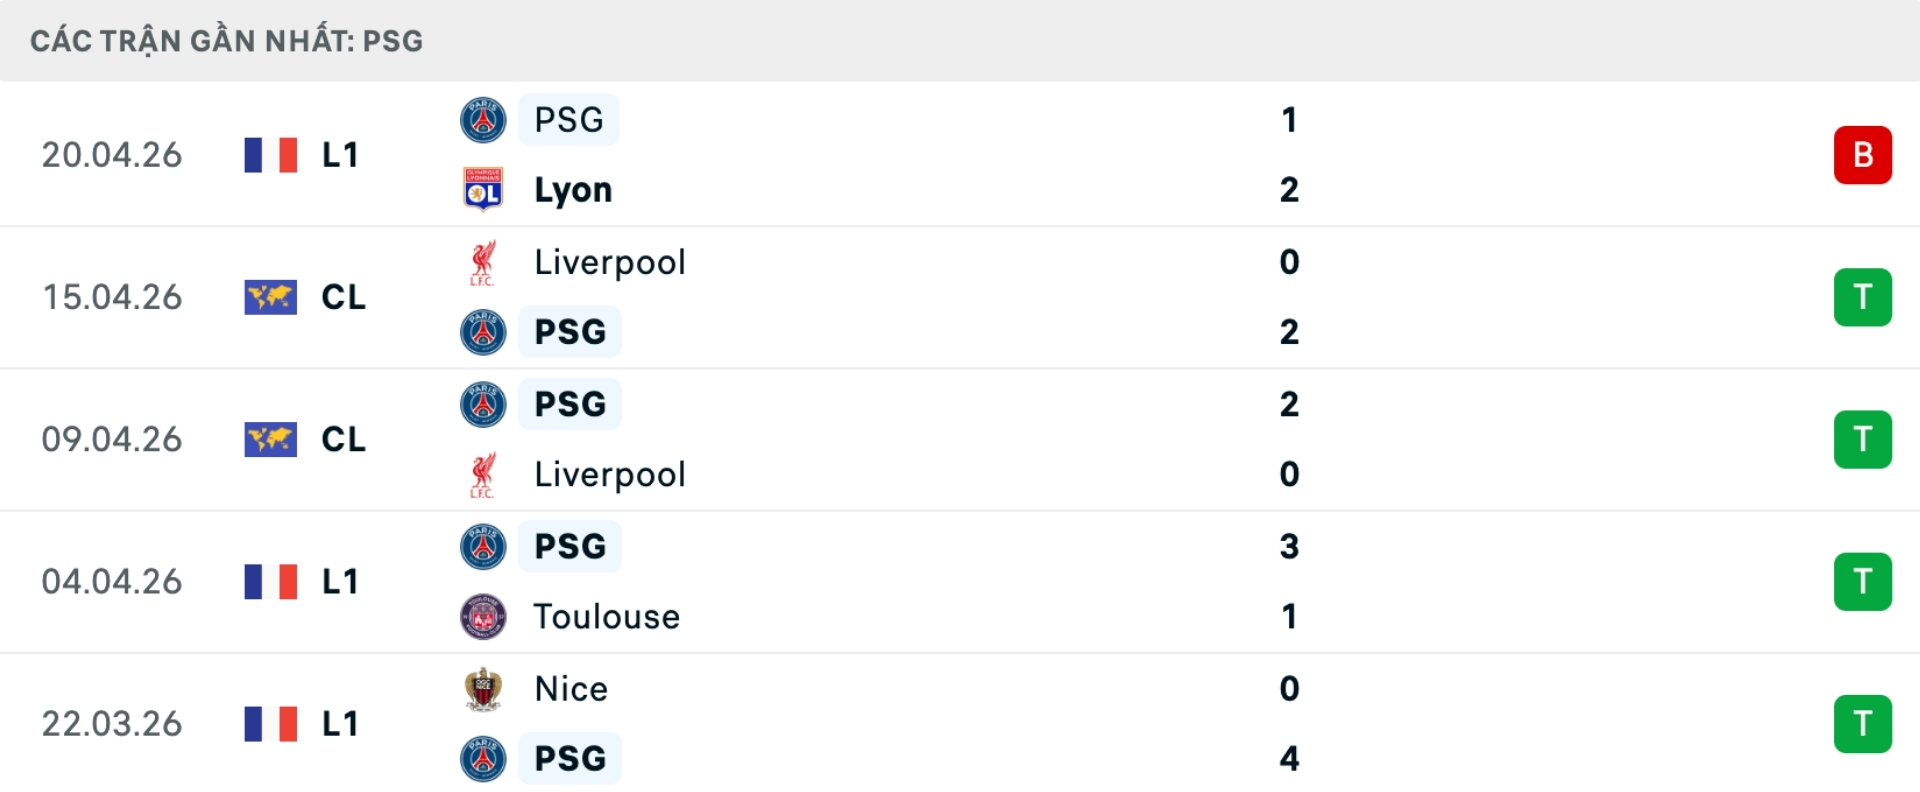Click green T badge for 04.04.26 match

point(1862,581)
